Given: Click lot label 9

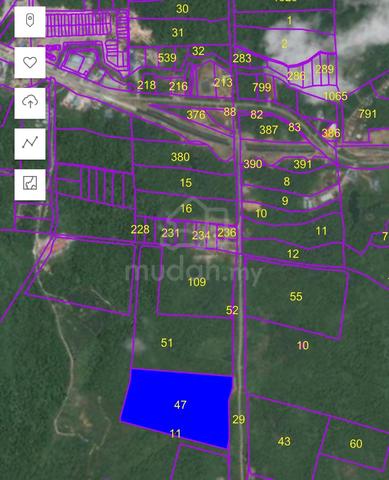Looking at the screenshot, I should pos(285,201).
